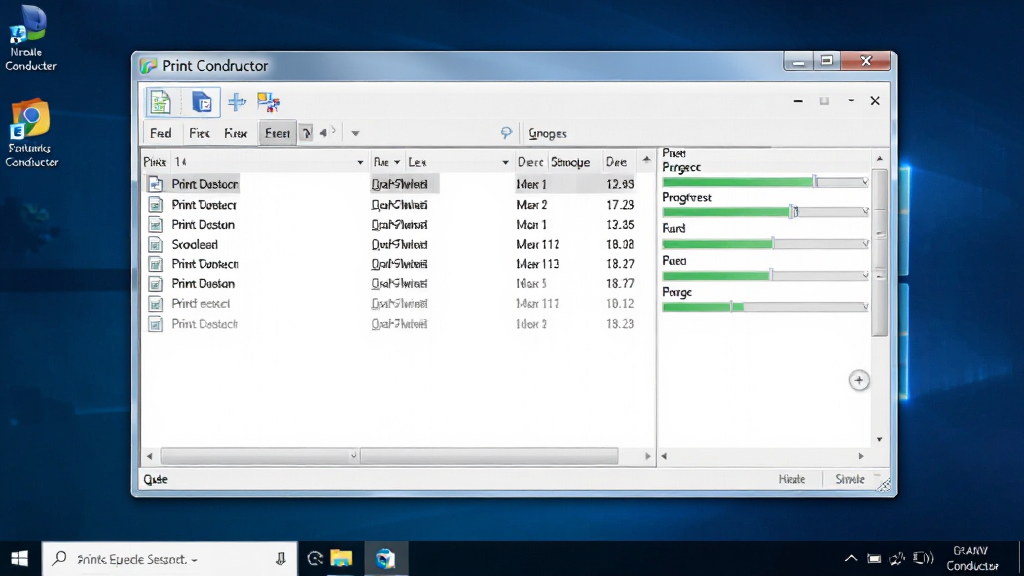Click the file icon of the first Print Dastocn row
The height and width of the screenshot is (576, 1024).
(155, 184)
